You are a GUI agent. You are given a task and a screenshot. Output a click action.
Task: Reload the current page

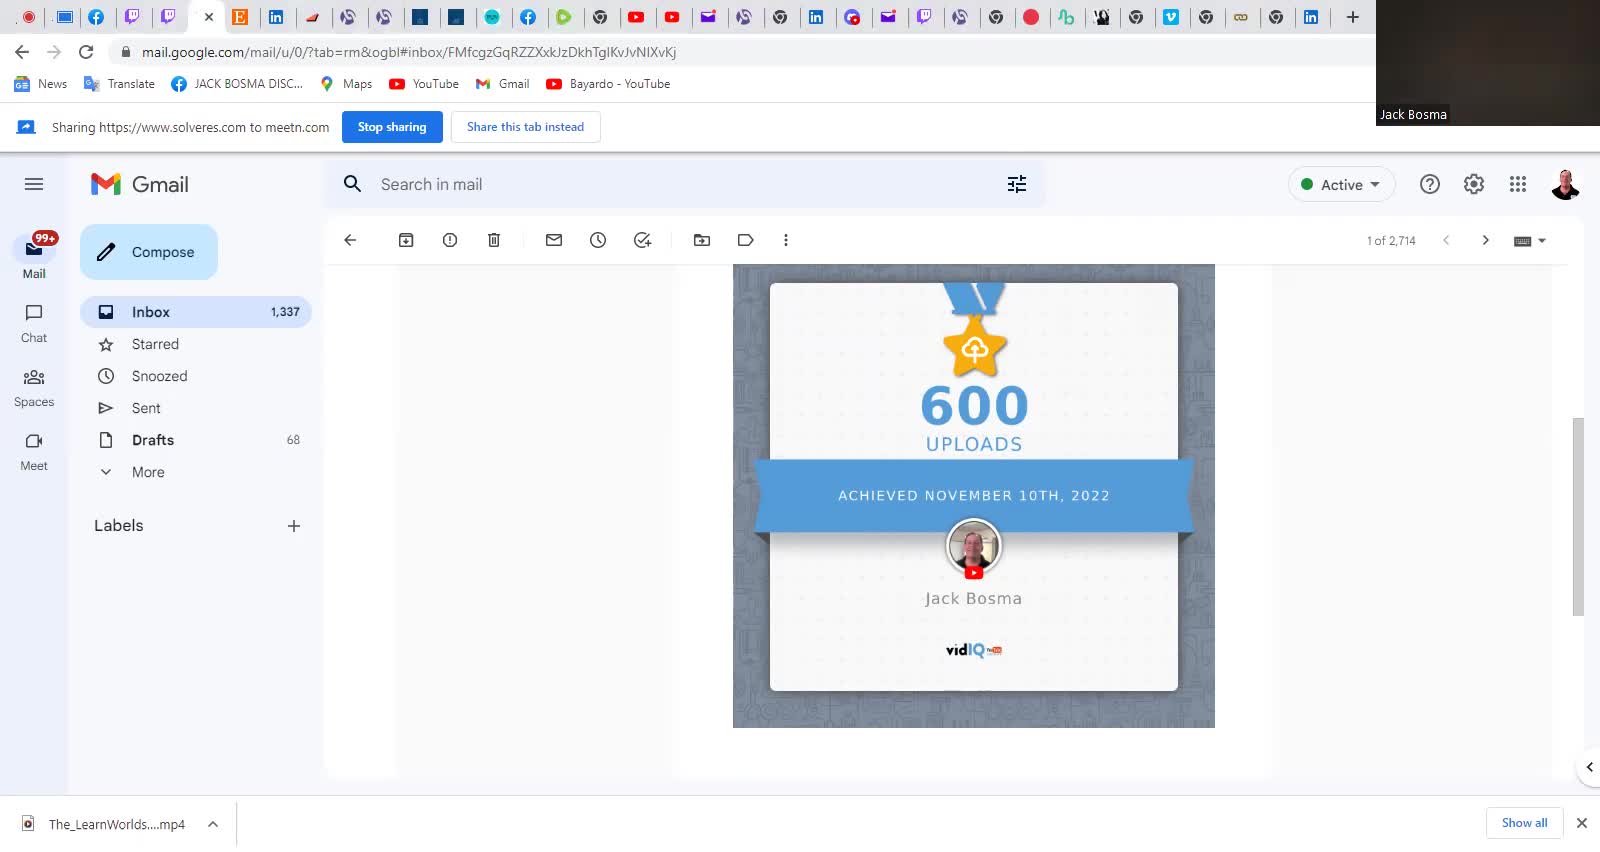[86, 52]
